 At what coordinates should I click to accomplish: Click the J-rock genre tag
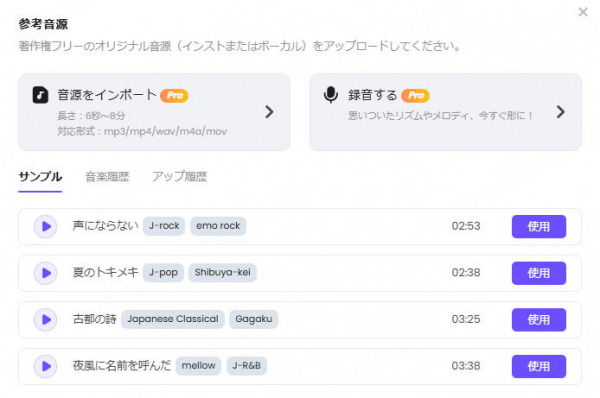pyautogui.click(x=164, y=226)
